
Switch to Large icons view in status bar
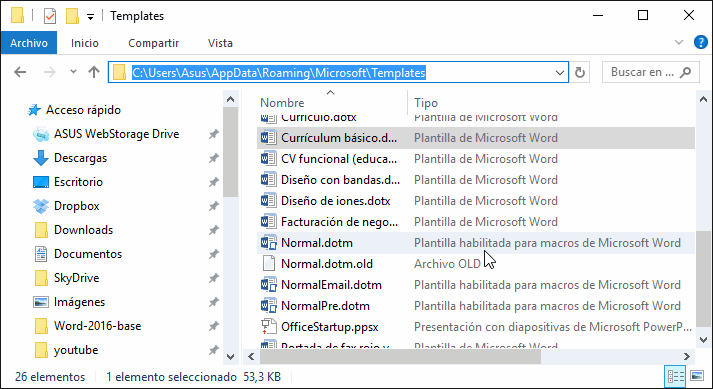(x=697, y=376)
